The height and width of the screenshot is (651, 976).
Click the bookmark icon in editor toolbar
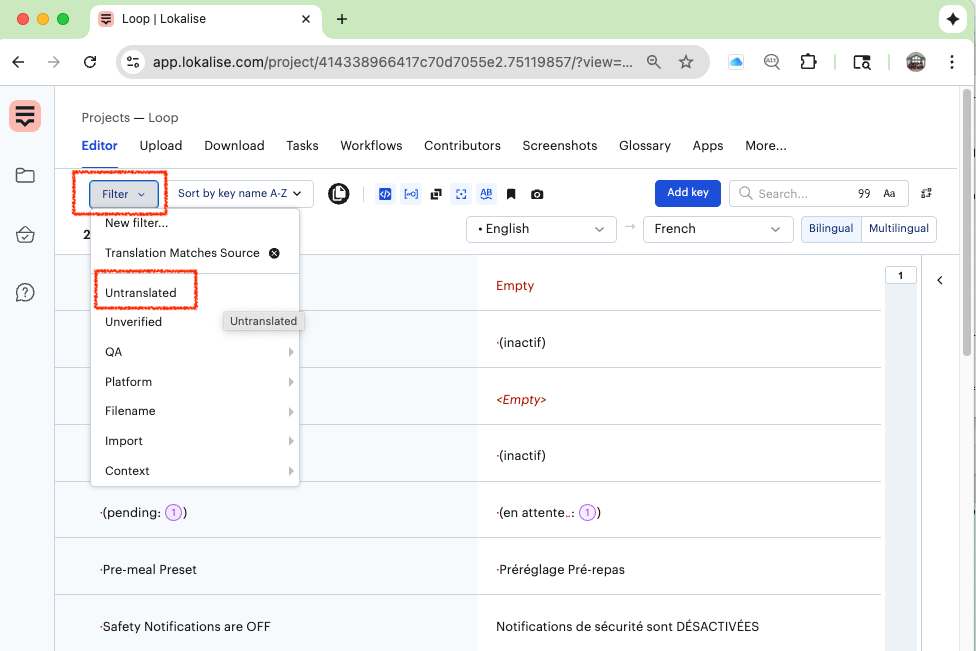point(511,194)
